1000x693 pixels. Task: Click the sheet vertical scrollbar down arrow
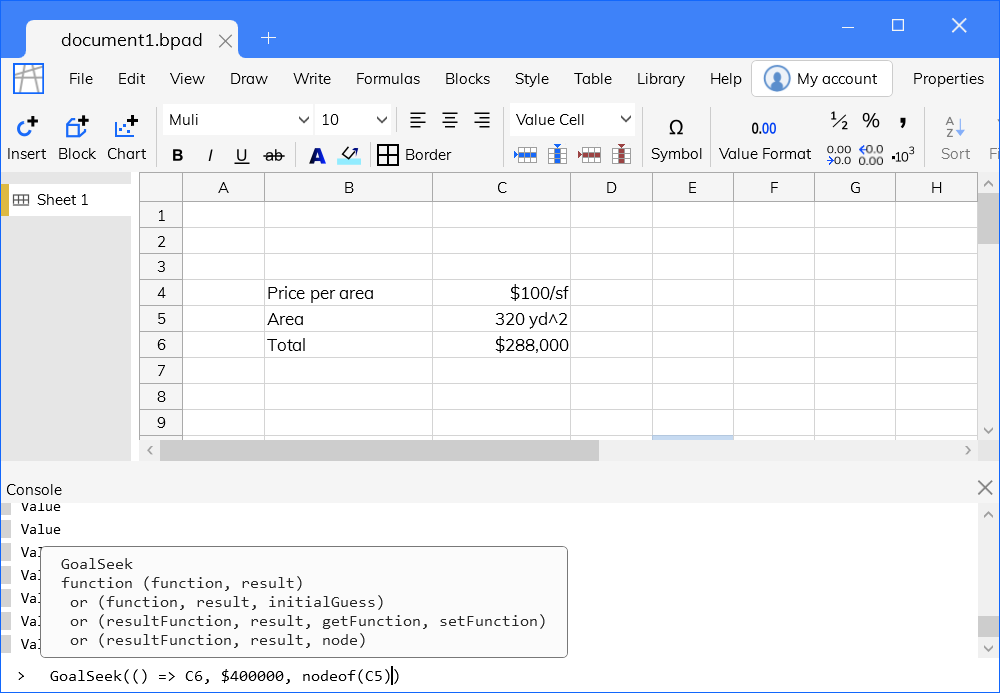coord(989,430)
